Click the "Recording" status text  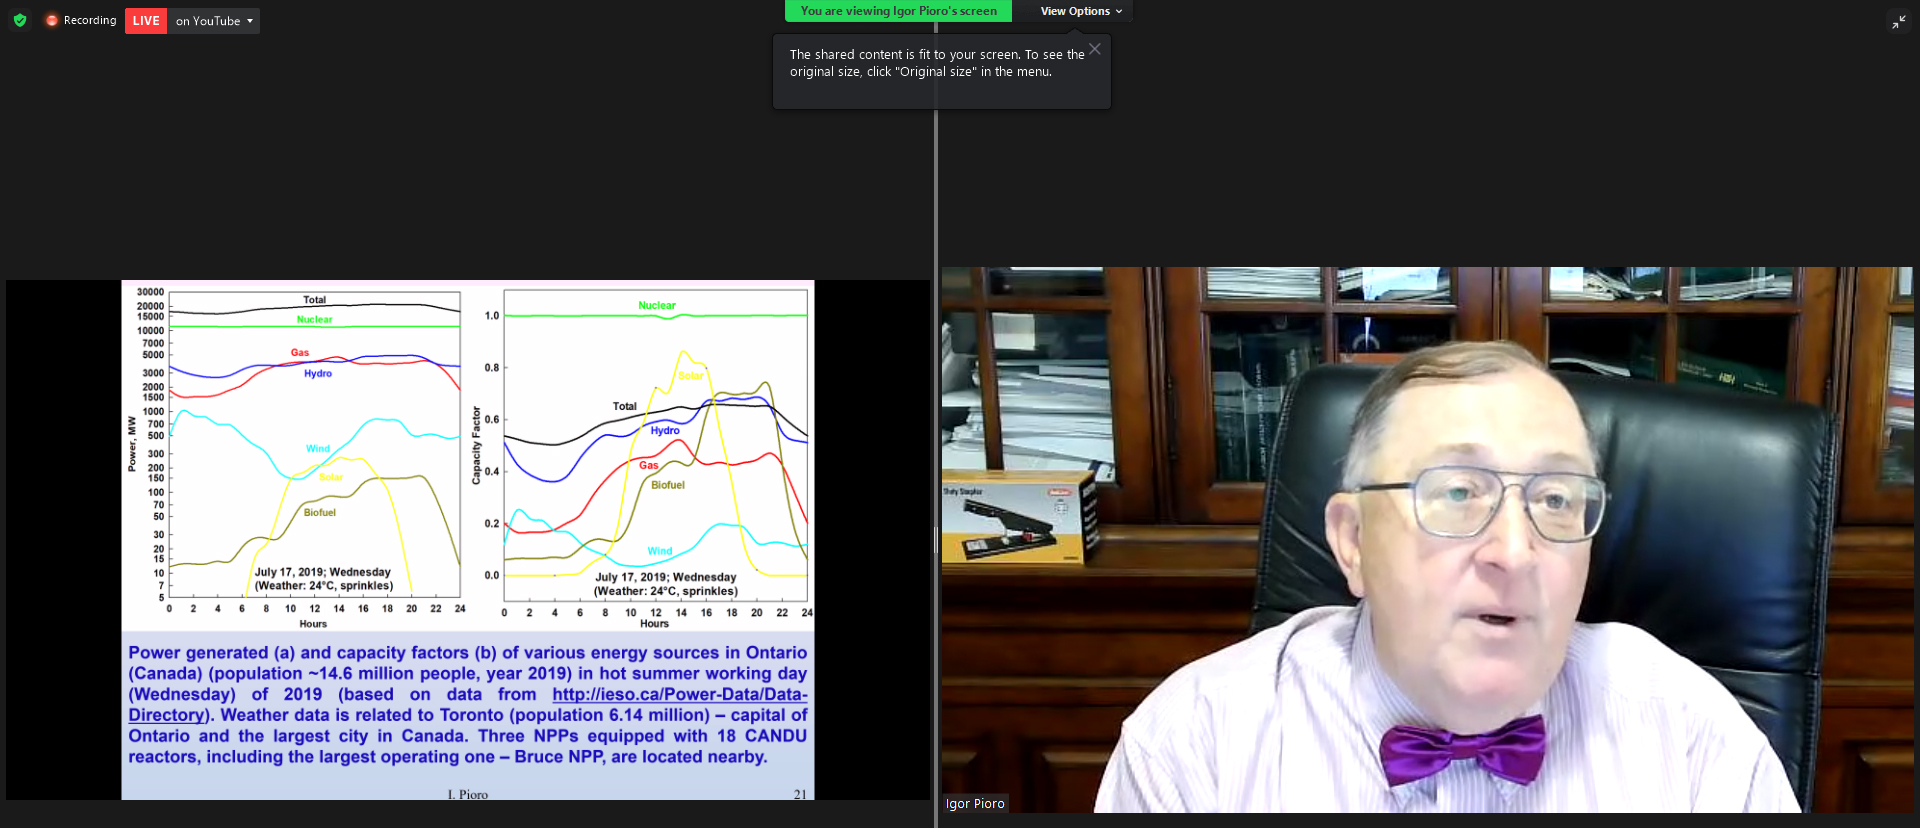click(x=90, y=20)
